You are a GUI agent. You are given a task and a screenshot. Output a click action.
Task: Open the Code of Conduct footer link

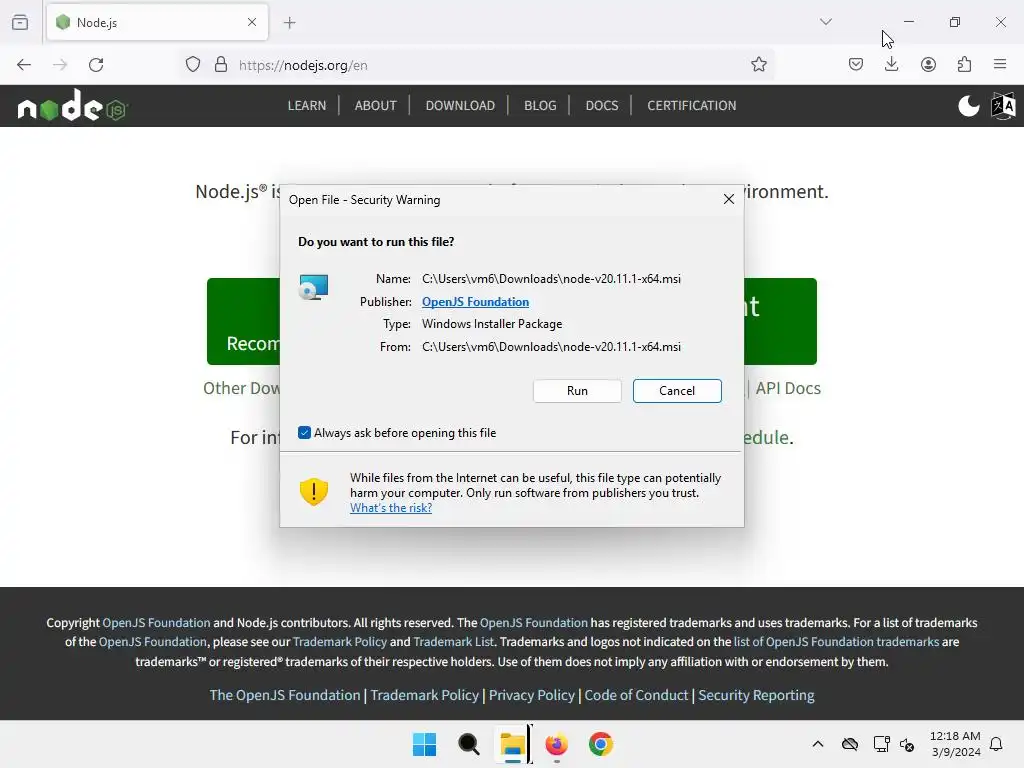(x=636, y=696)
